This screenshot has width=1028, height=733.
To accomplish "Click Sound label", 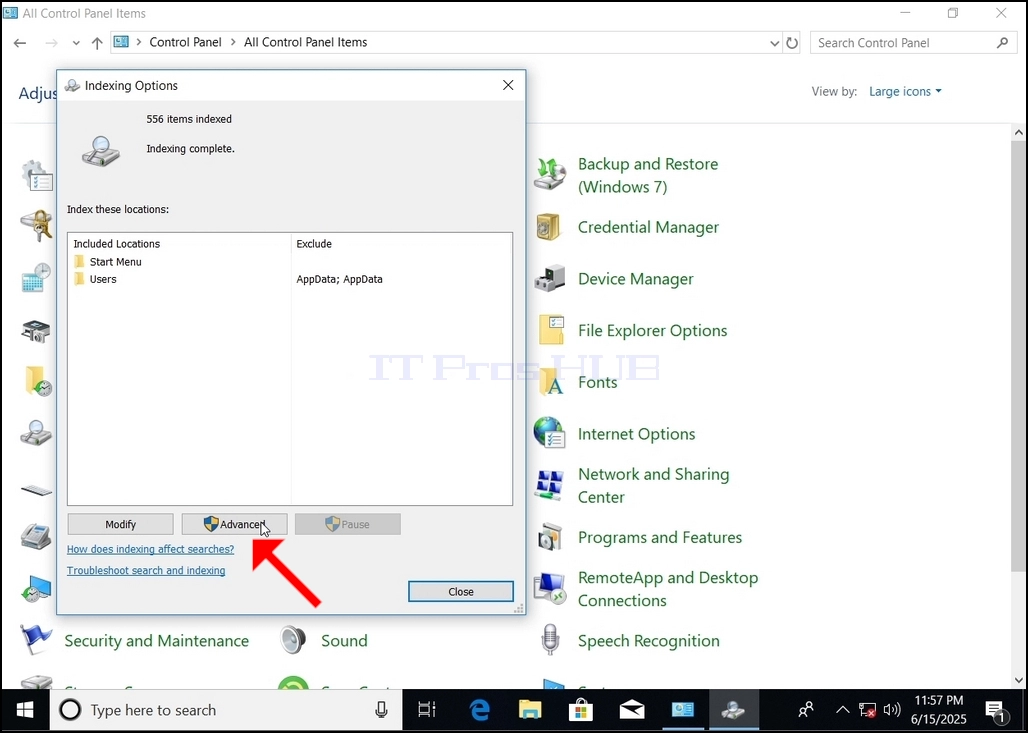I will pos(344,641).
